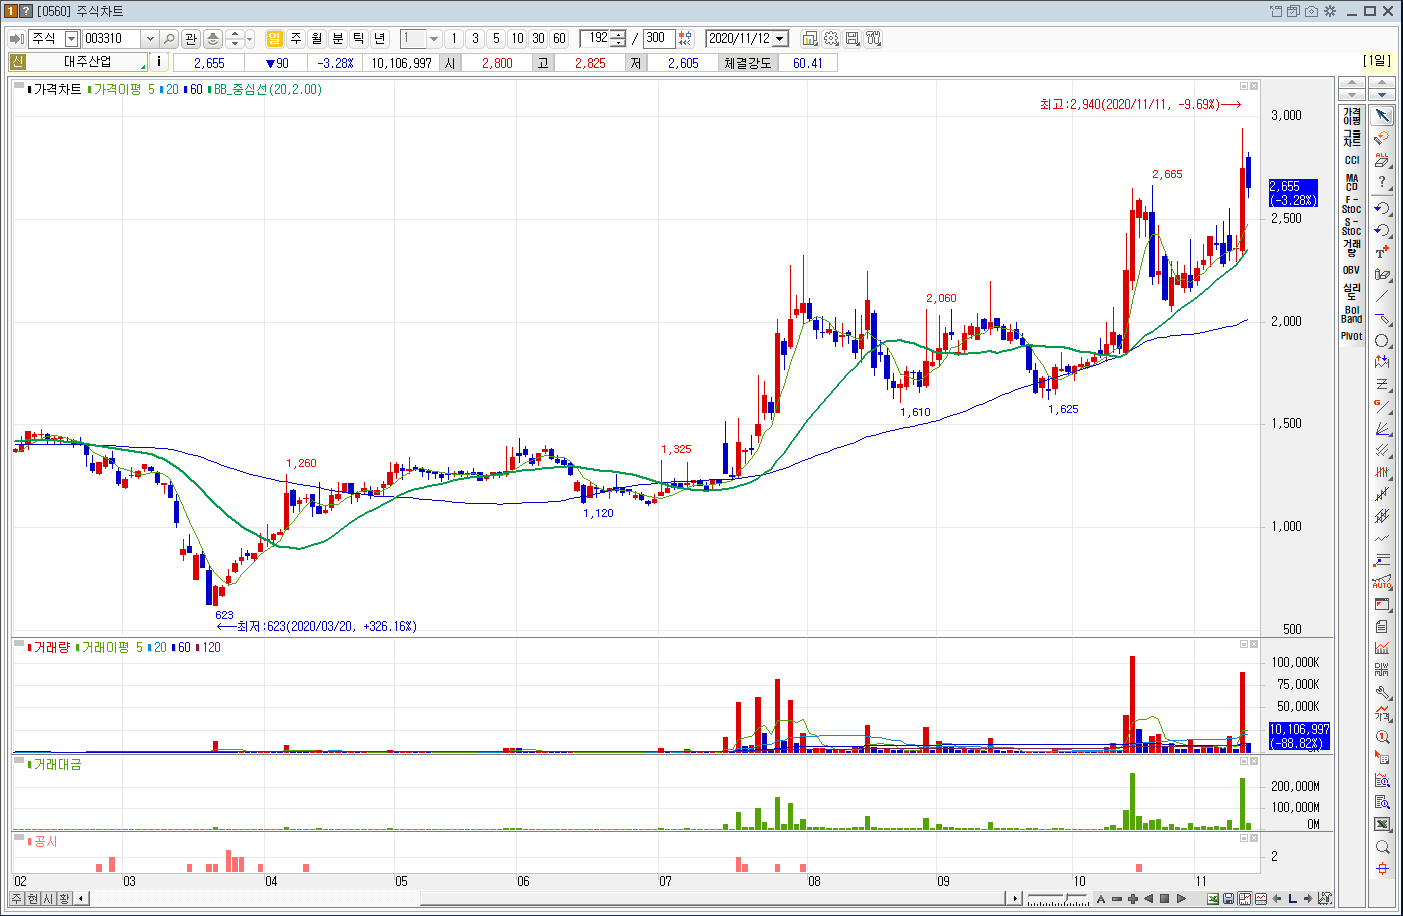Click the [1일] period label
The height and width of the screenshot is (916, 1403).
click(x=1377, y=61)
